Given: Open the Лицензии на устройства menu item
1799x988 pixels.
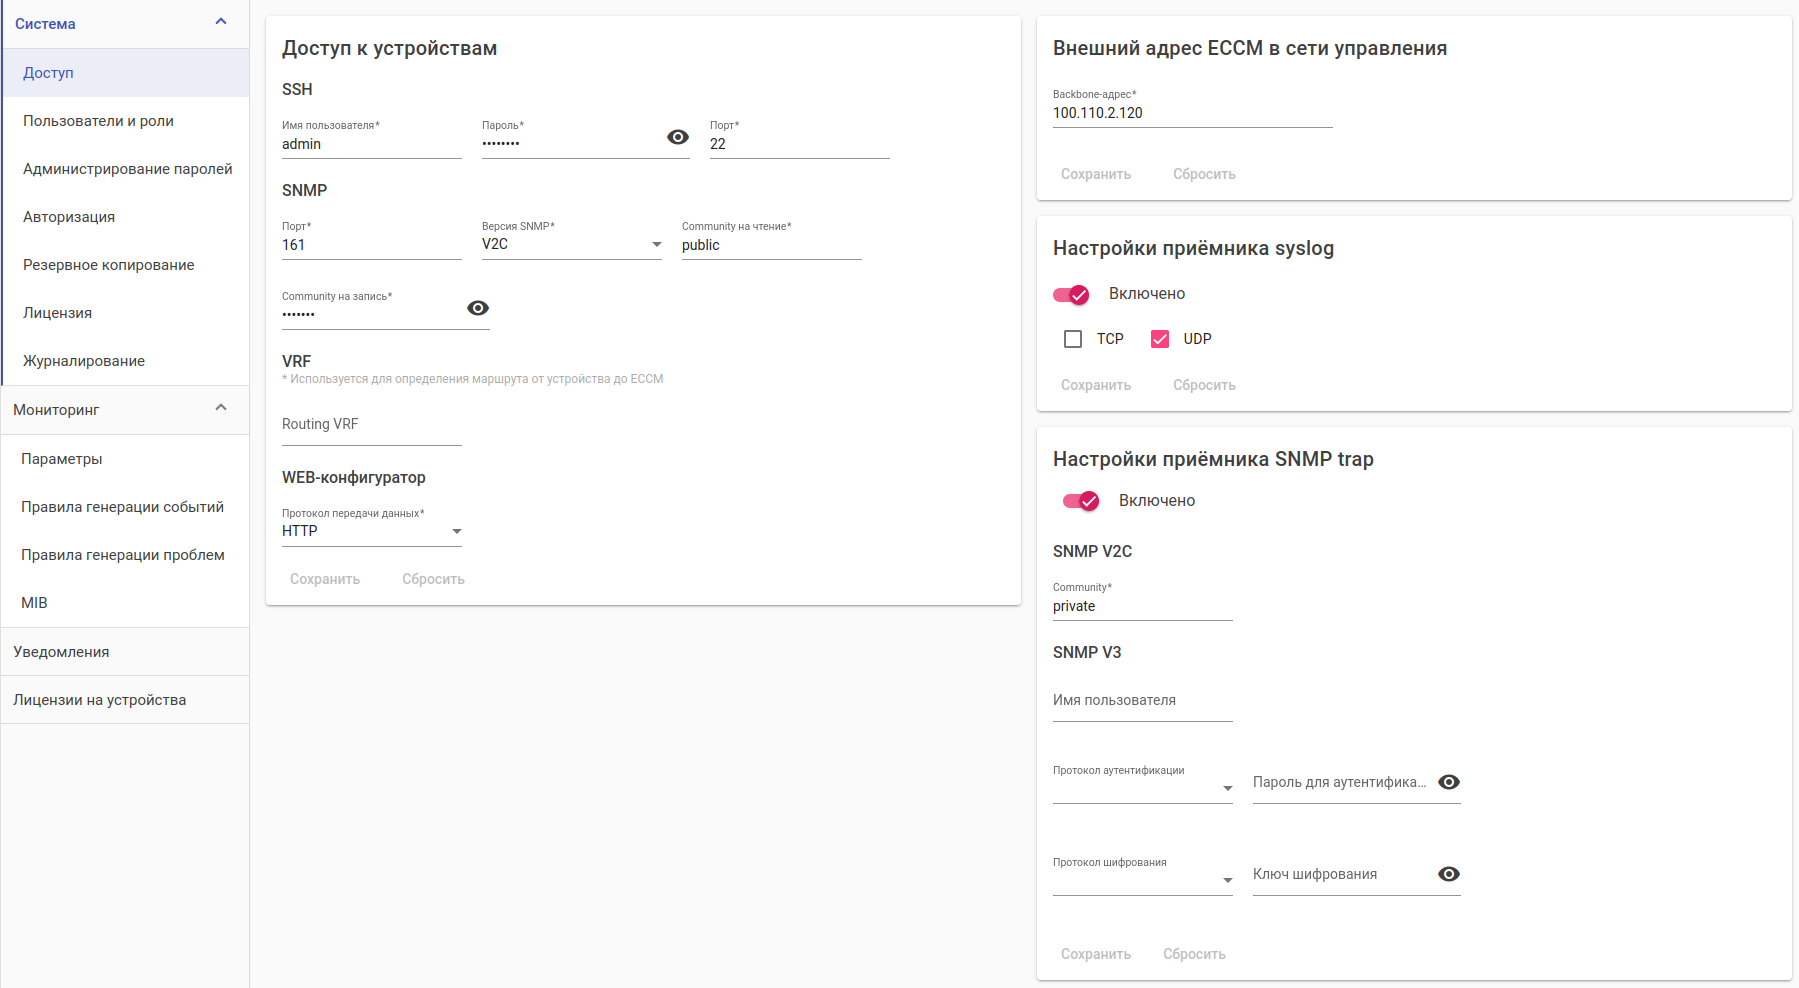Looking at the screenshot, I should 99,700.
